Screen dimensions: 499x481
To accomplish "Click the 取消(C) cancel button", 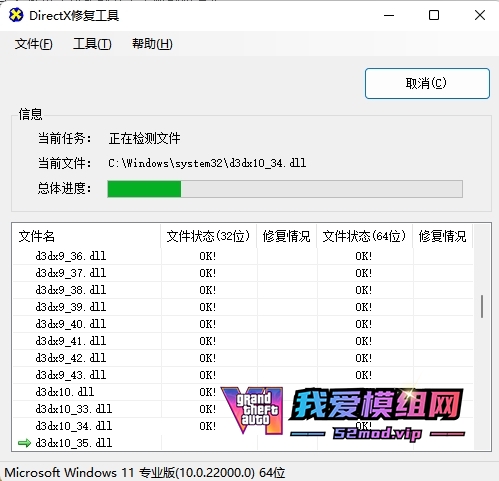I will click(427, 83).
